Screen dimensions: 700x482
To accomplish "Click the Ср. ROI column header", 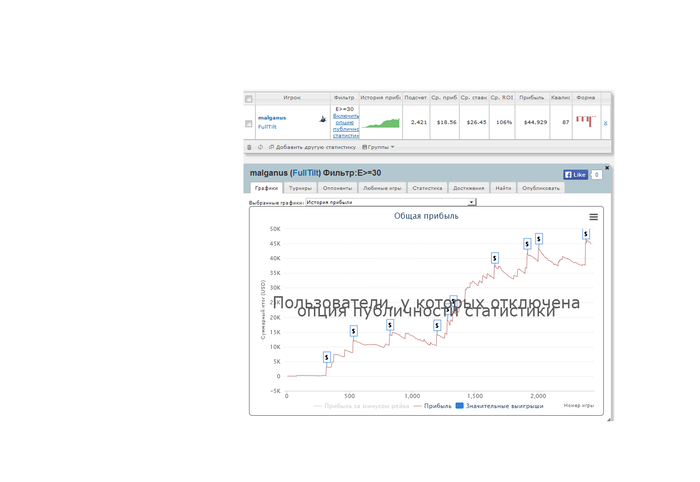I will coord(502,98).
